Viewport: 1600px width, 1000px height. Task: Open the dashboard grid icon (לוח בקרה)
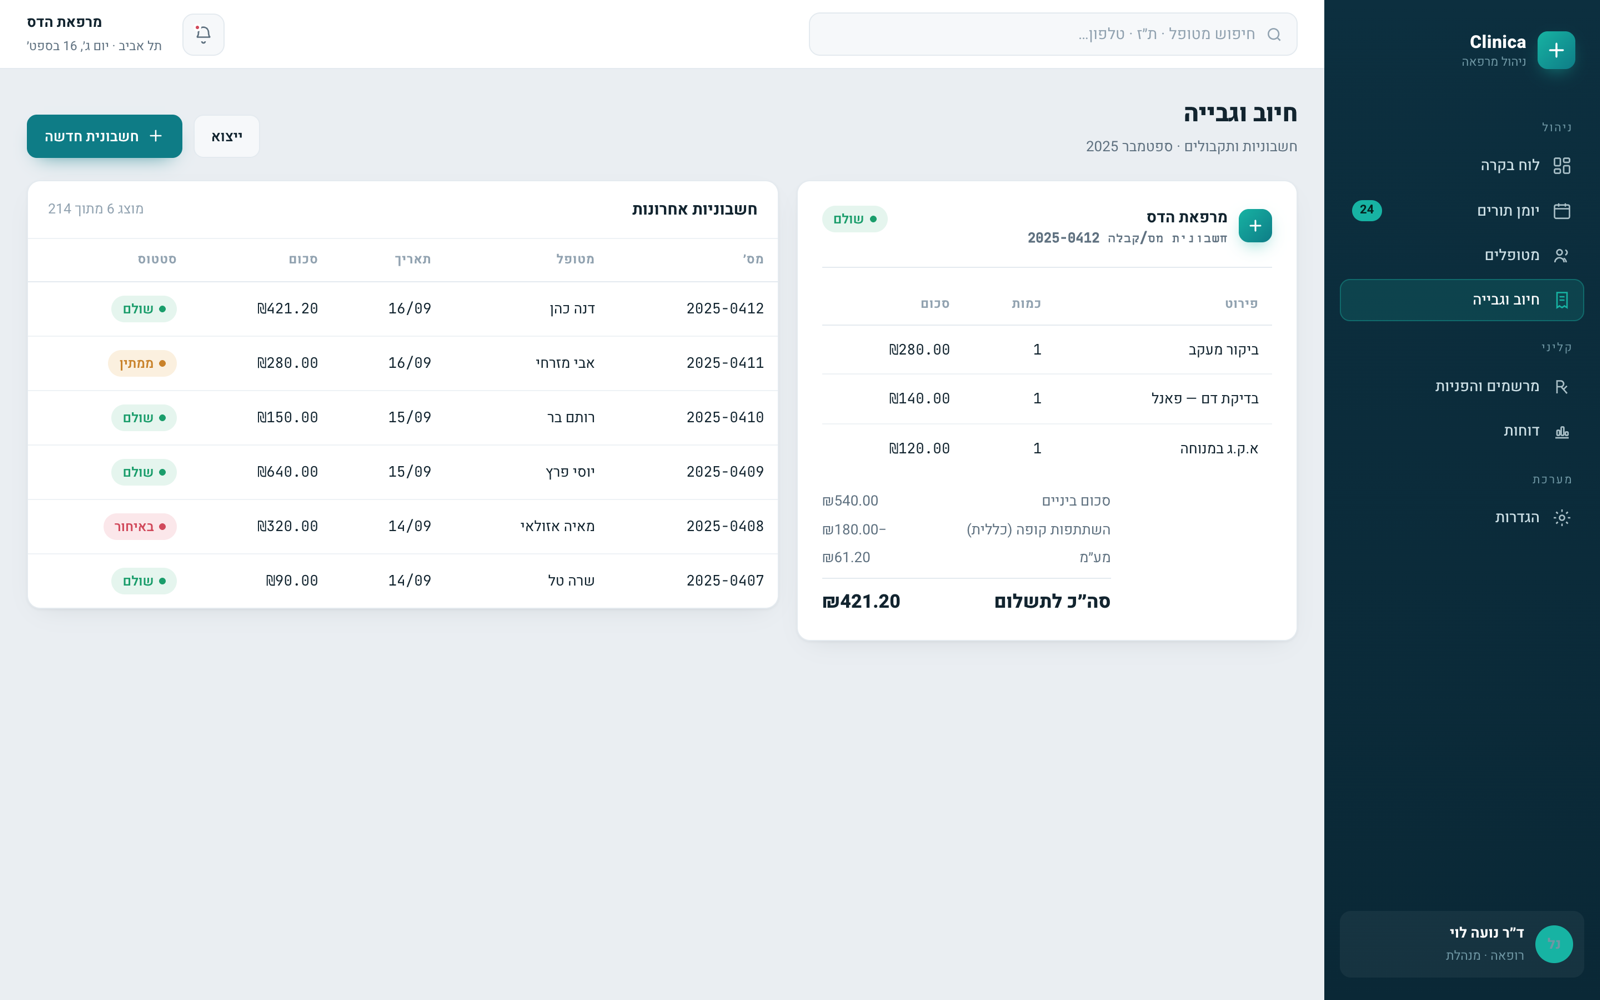pyautogui.click(x=1562, y=165)
